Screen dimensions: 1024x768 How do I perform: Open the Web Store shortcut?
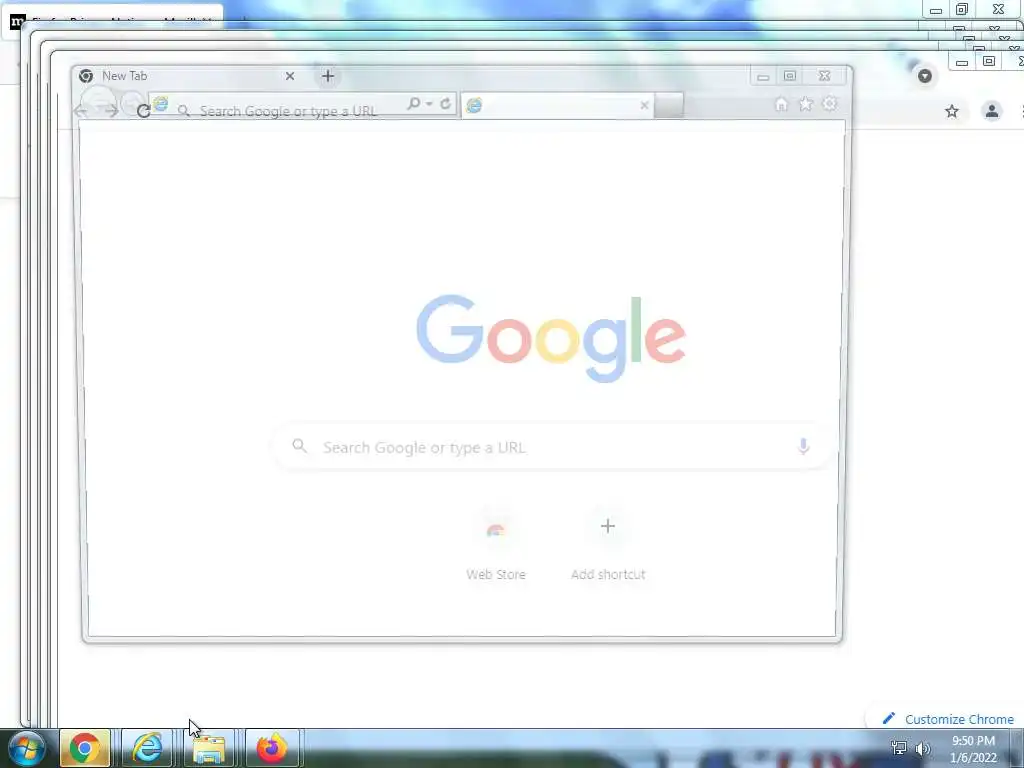tap(496, 547)
